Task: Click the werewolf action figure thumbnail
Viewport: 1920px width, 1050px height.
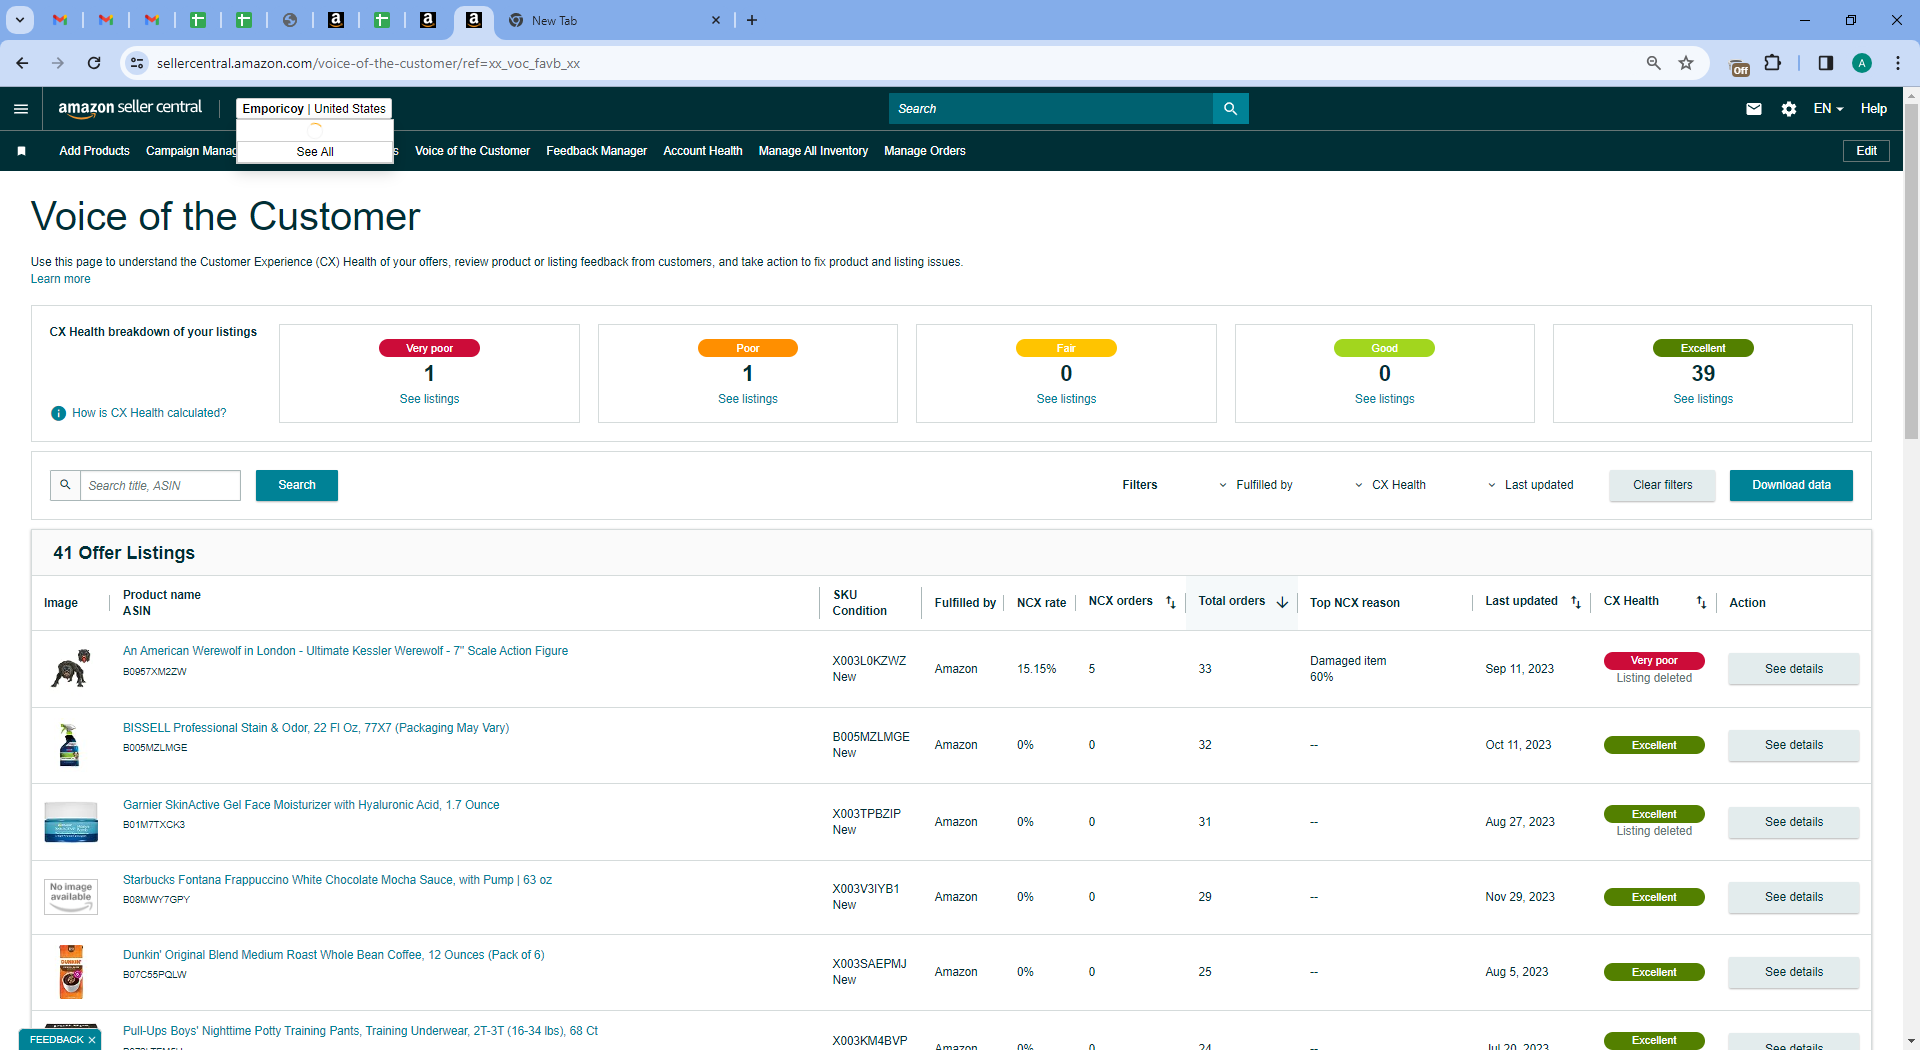Action: click(71, 668)
